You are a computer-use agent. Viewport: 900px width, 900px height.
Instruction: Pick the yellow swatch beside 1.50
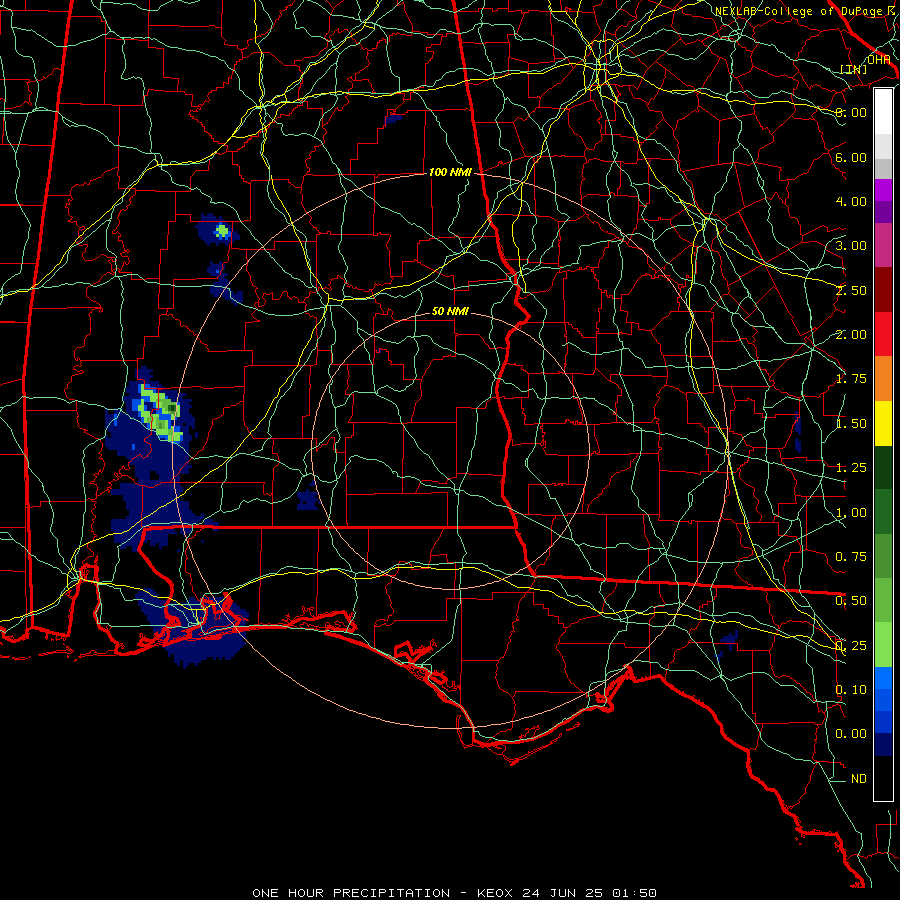[x=883, y=423]
